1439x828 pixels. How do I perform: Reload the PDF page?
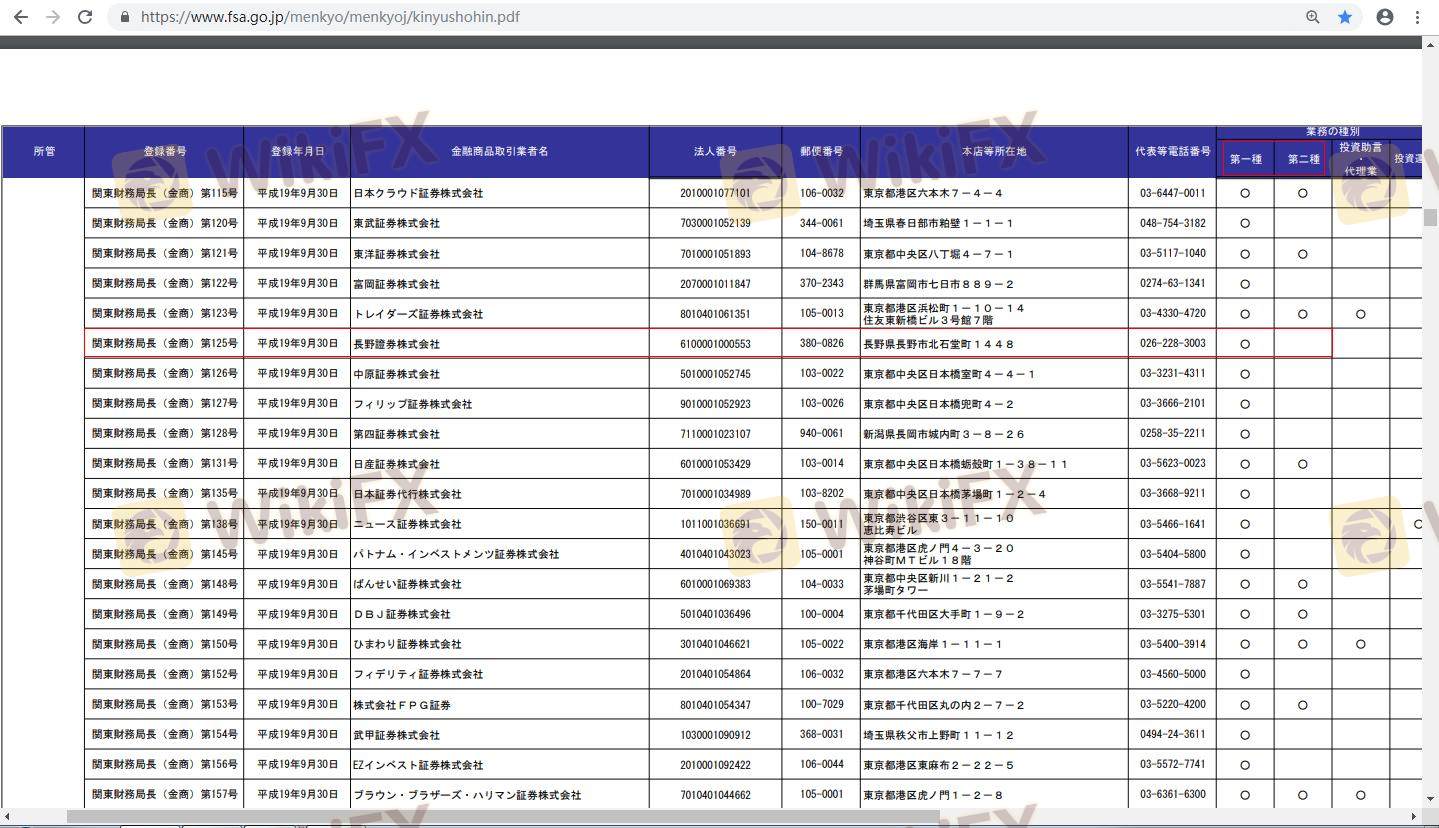click(85, 17)
